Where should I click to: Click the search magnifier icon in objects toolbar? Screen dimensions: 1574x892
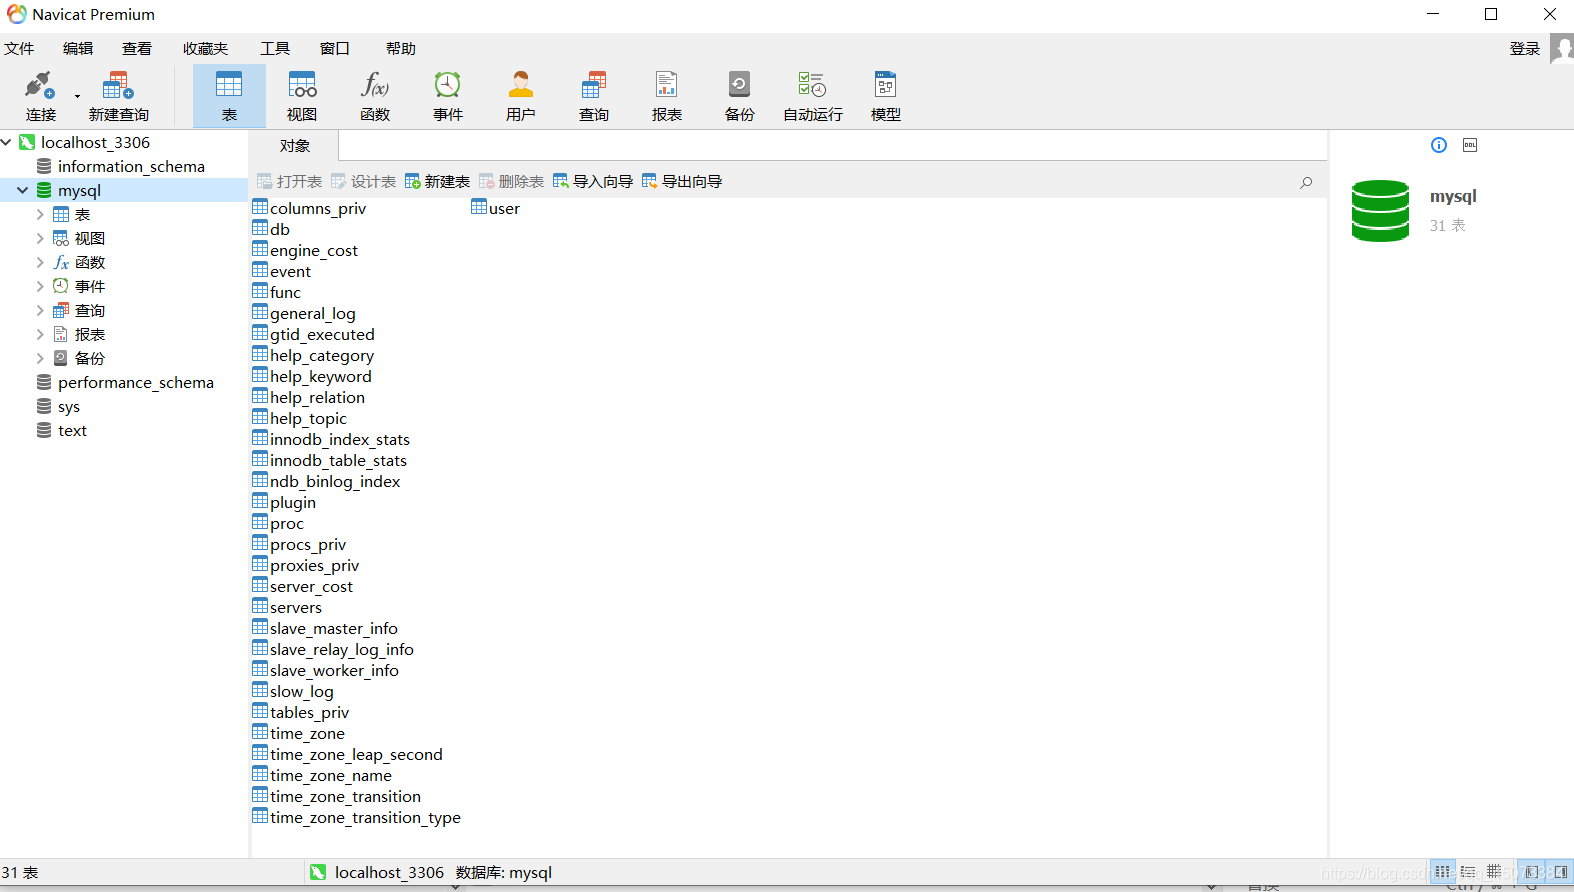click(x=1306, y=182)
